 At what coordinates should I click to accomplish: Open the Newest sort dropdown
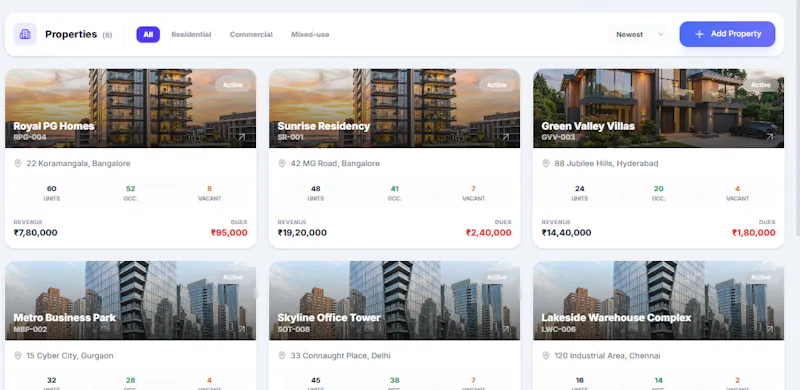640,35
